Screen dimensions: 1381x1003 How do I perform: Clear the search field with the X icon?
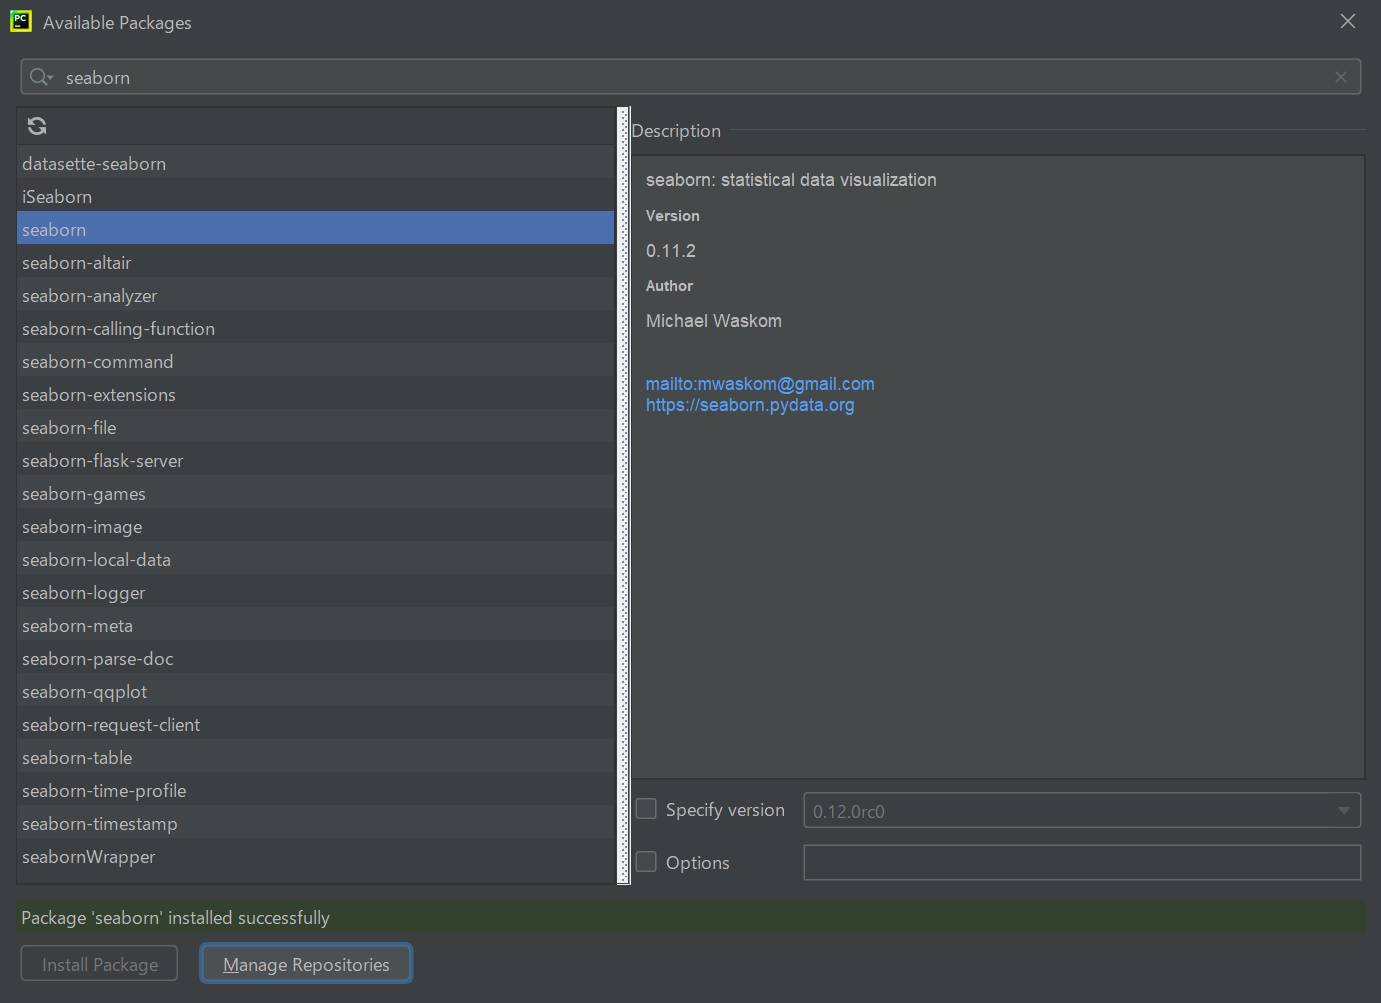coord(1341,77)
